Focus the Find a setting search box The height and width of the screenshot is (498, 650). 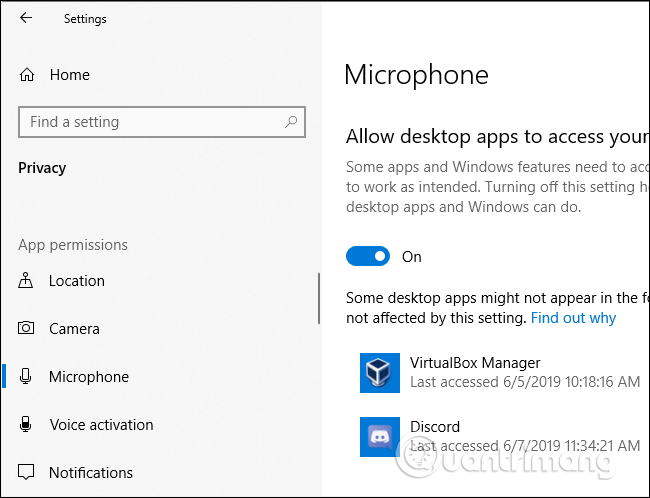[150, 122]
